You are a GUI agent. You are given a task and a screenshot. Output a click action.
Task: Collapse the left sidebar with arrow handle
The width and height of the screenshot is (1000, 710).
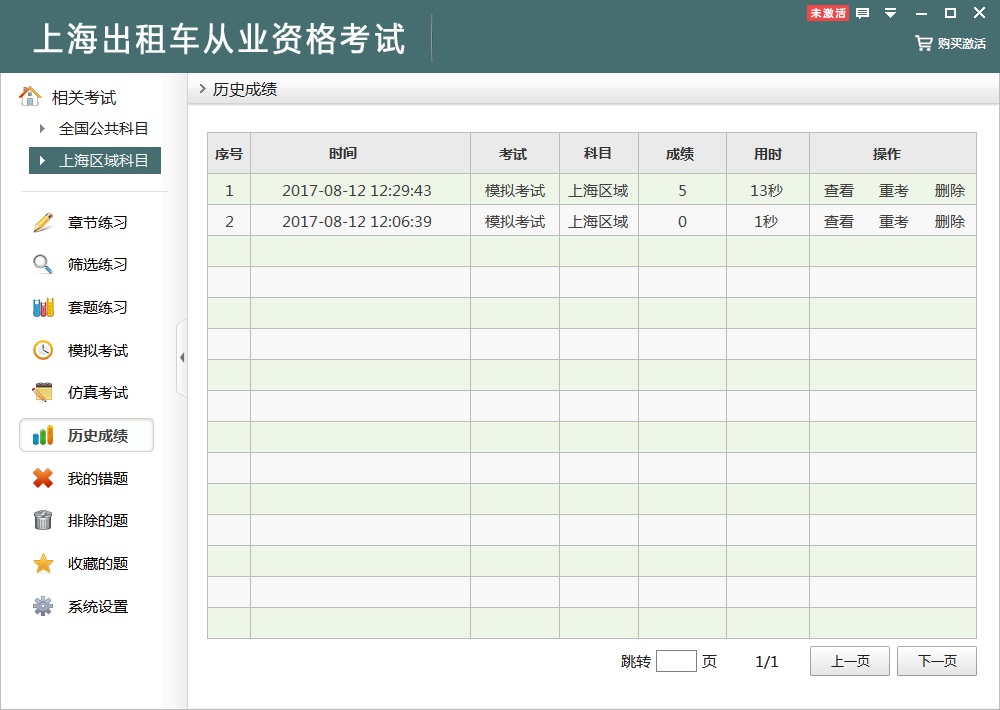182,358
